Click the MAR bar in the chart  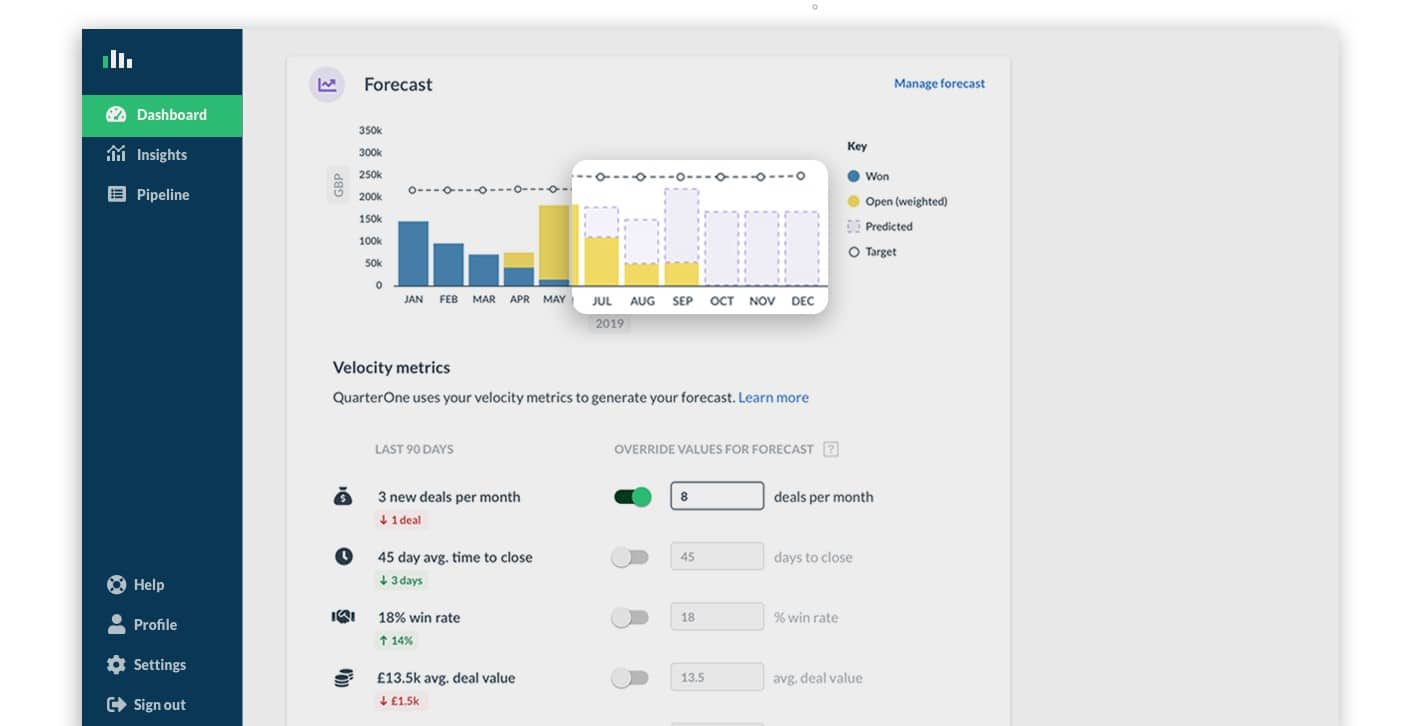(484, 270)
